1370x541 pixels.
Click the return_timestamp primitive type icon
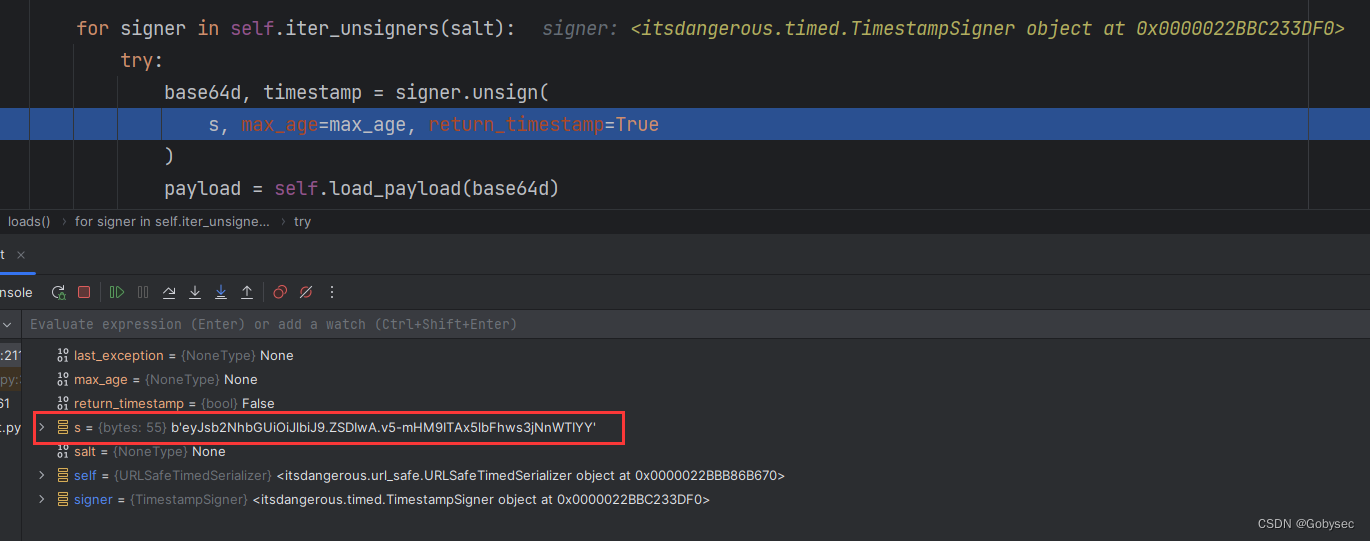coord(63,403)
